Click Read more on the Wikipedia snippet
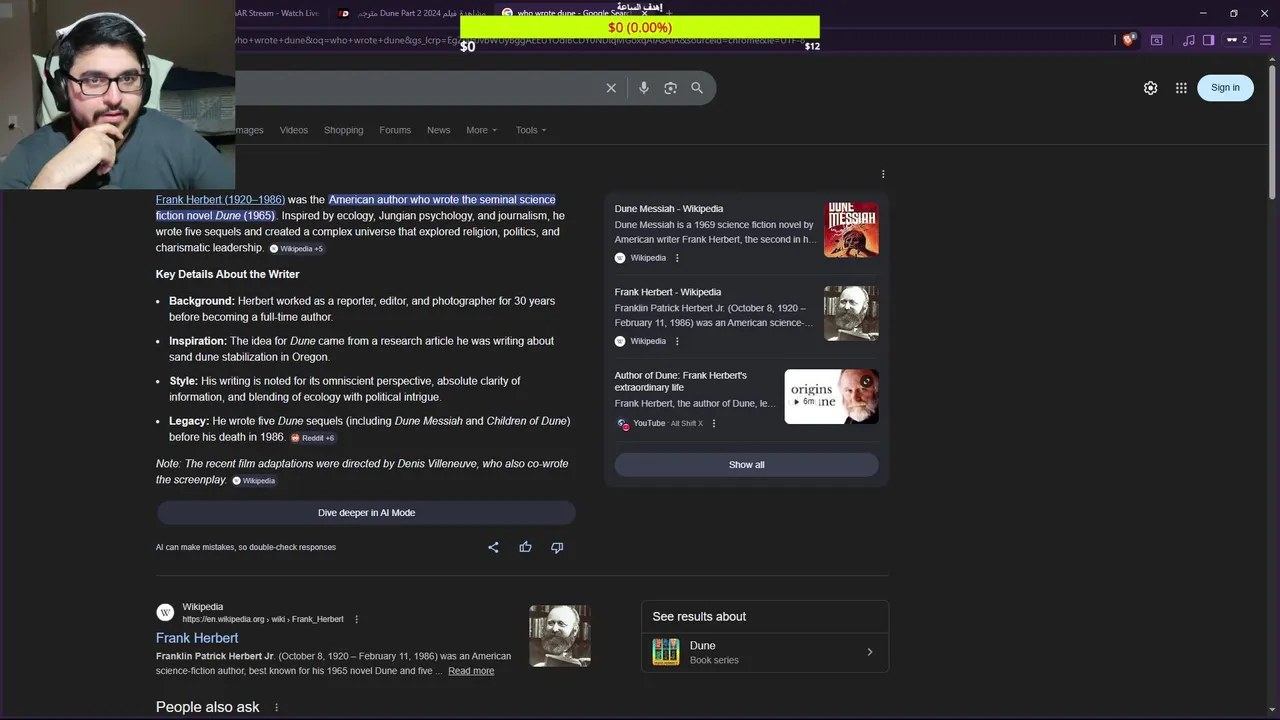Screen dimensions: 1280x720 [x=471, y=671]
